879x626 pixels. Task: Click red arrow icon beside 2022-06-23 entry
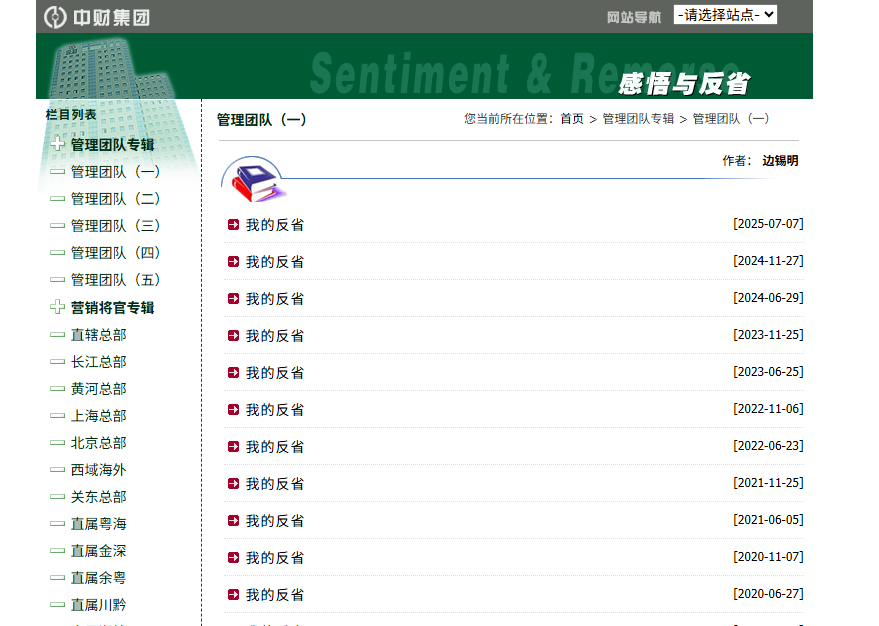pyautogui.click(x=233, y=447)
